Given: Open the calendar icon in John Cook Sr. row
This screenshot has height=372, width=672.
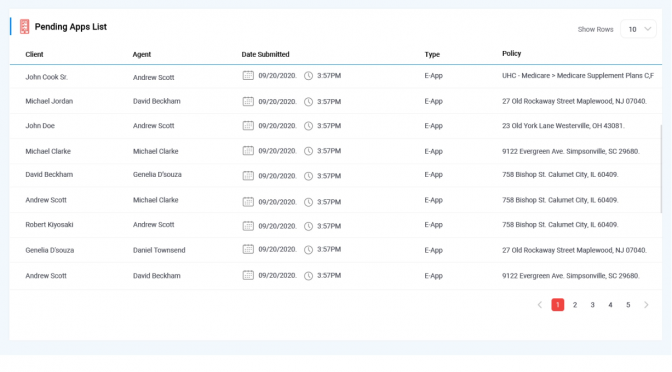Looking at the screenshot, I should pyautogui.click(x=248, y=75).
